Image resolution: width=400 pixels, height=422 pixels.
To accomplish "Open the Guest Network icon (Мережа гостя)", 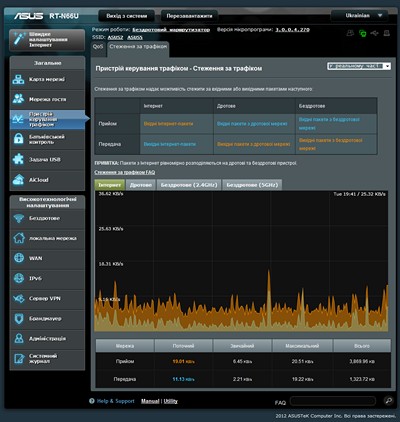I will pos(18,99).
